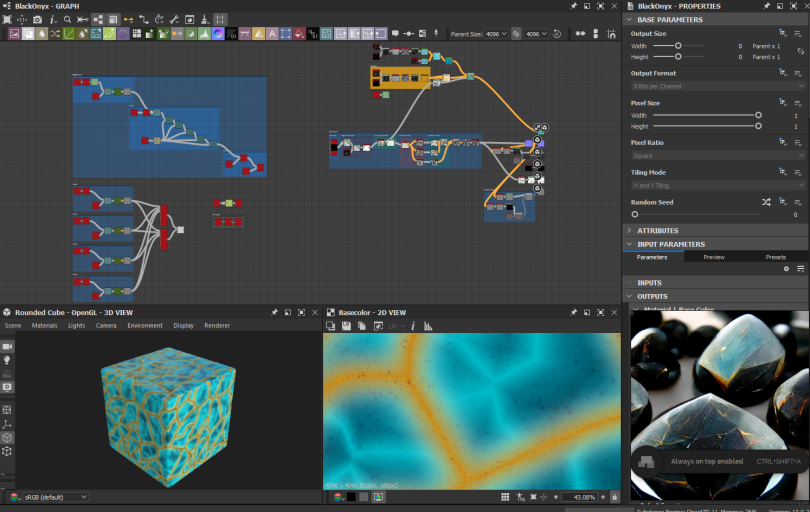Switch to the Presets tab
This screenshot has width=810, height=512.
click(x=775, y=257)
